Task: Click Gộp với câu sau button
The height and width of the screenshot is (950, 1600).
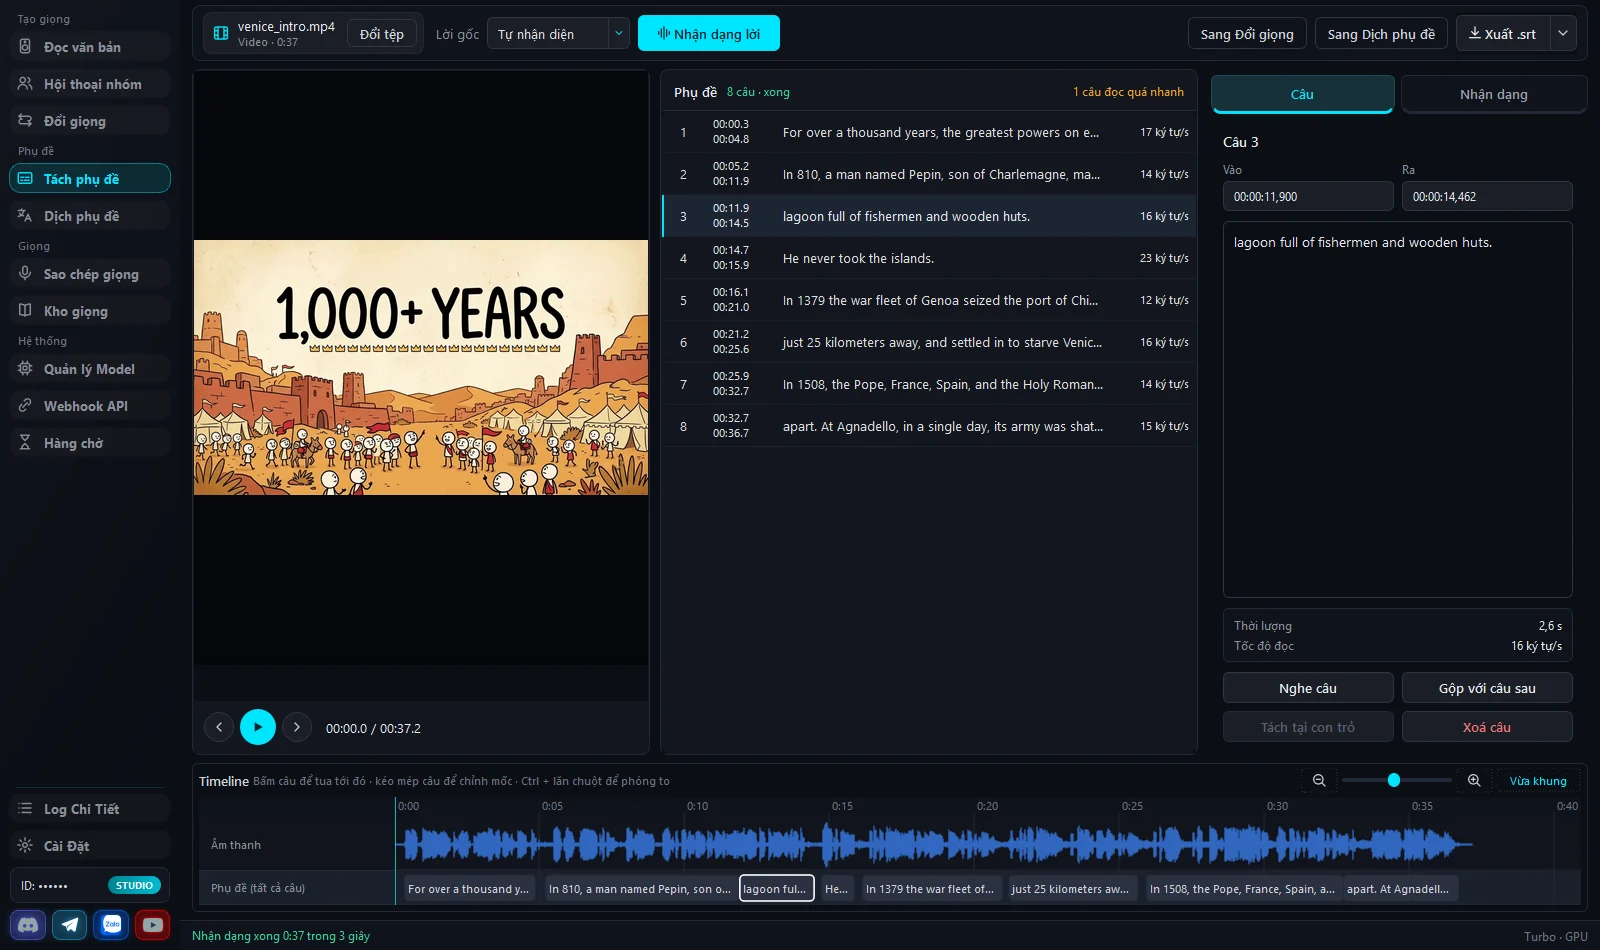Action: [1487, 688]
